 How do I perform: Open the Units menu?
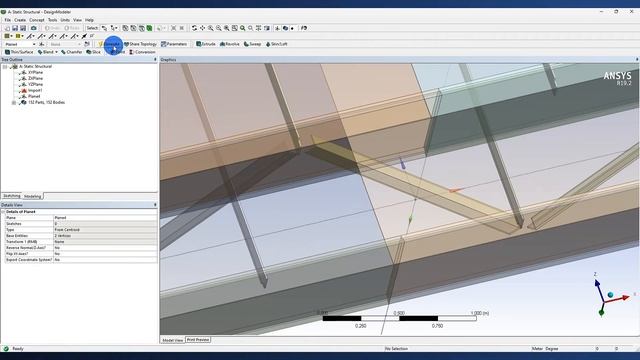pyautogui.click(x=65, y=20)
